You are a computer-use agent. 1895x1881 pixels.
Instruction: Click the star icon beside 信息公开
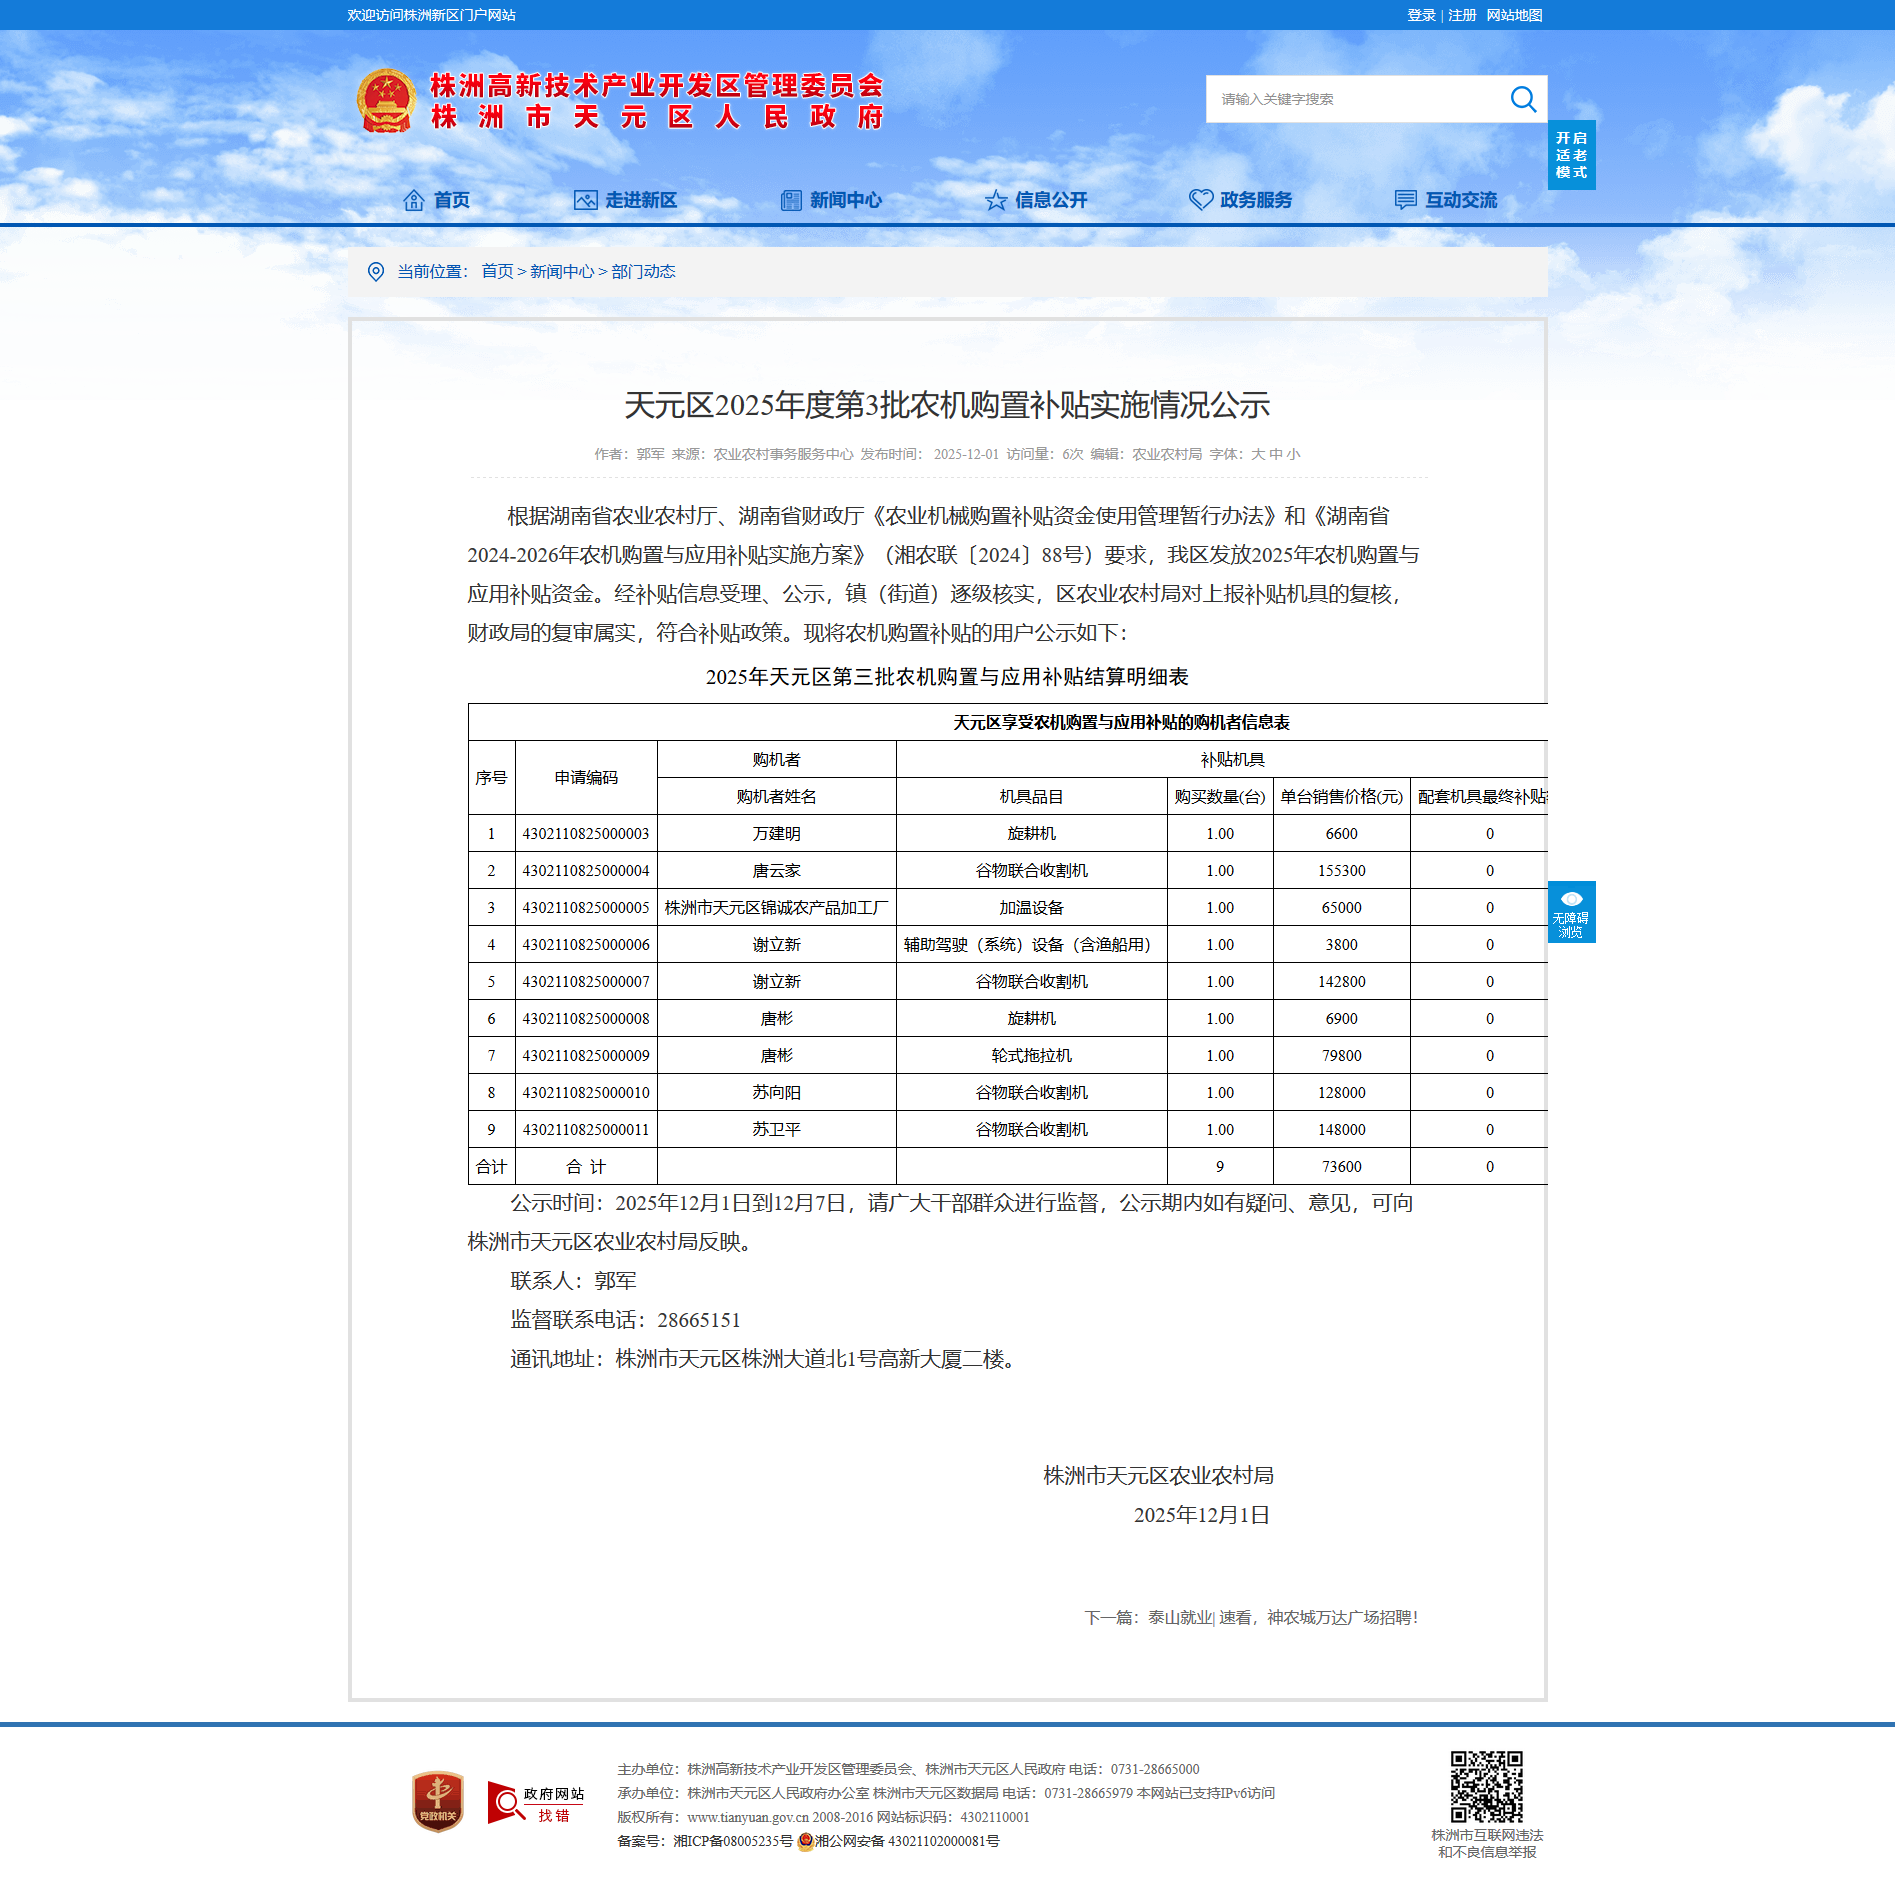(995, 200)
